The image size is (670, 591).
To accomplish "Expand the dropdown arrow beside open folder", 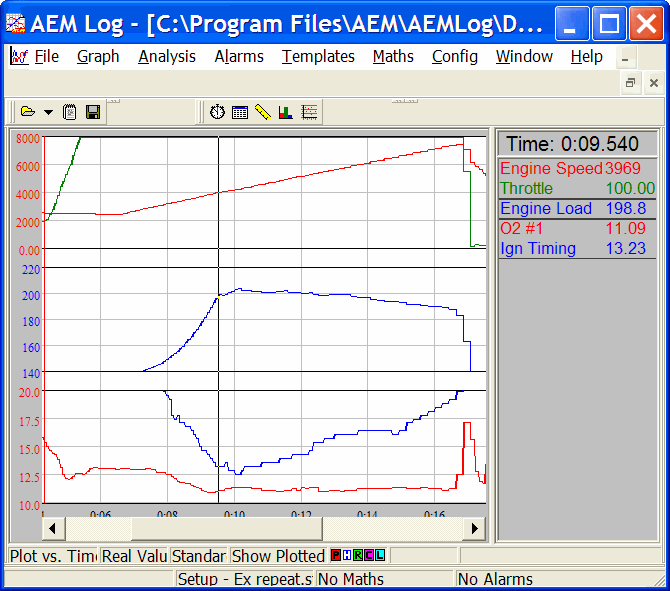I will click(x=48, y=112).
